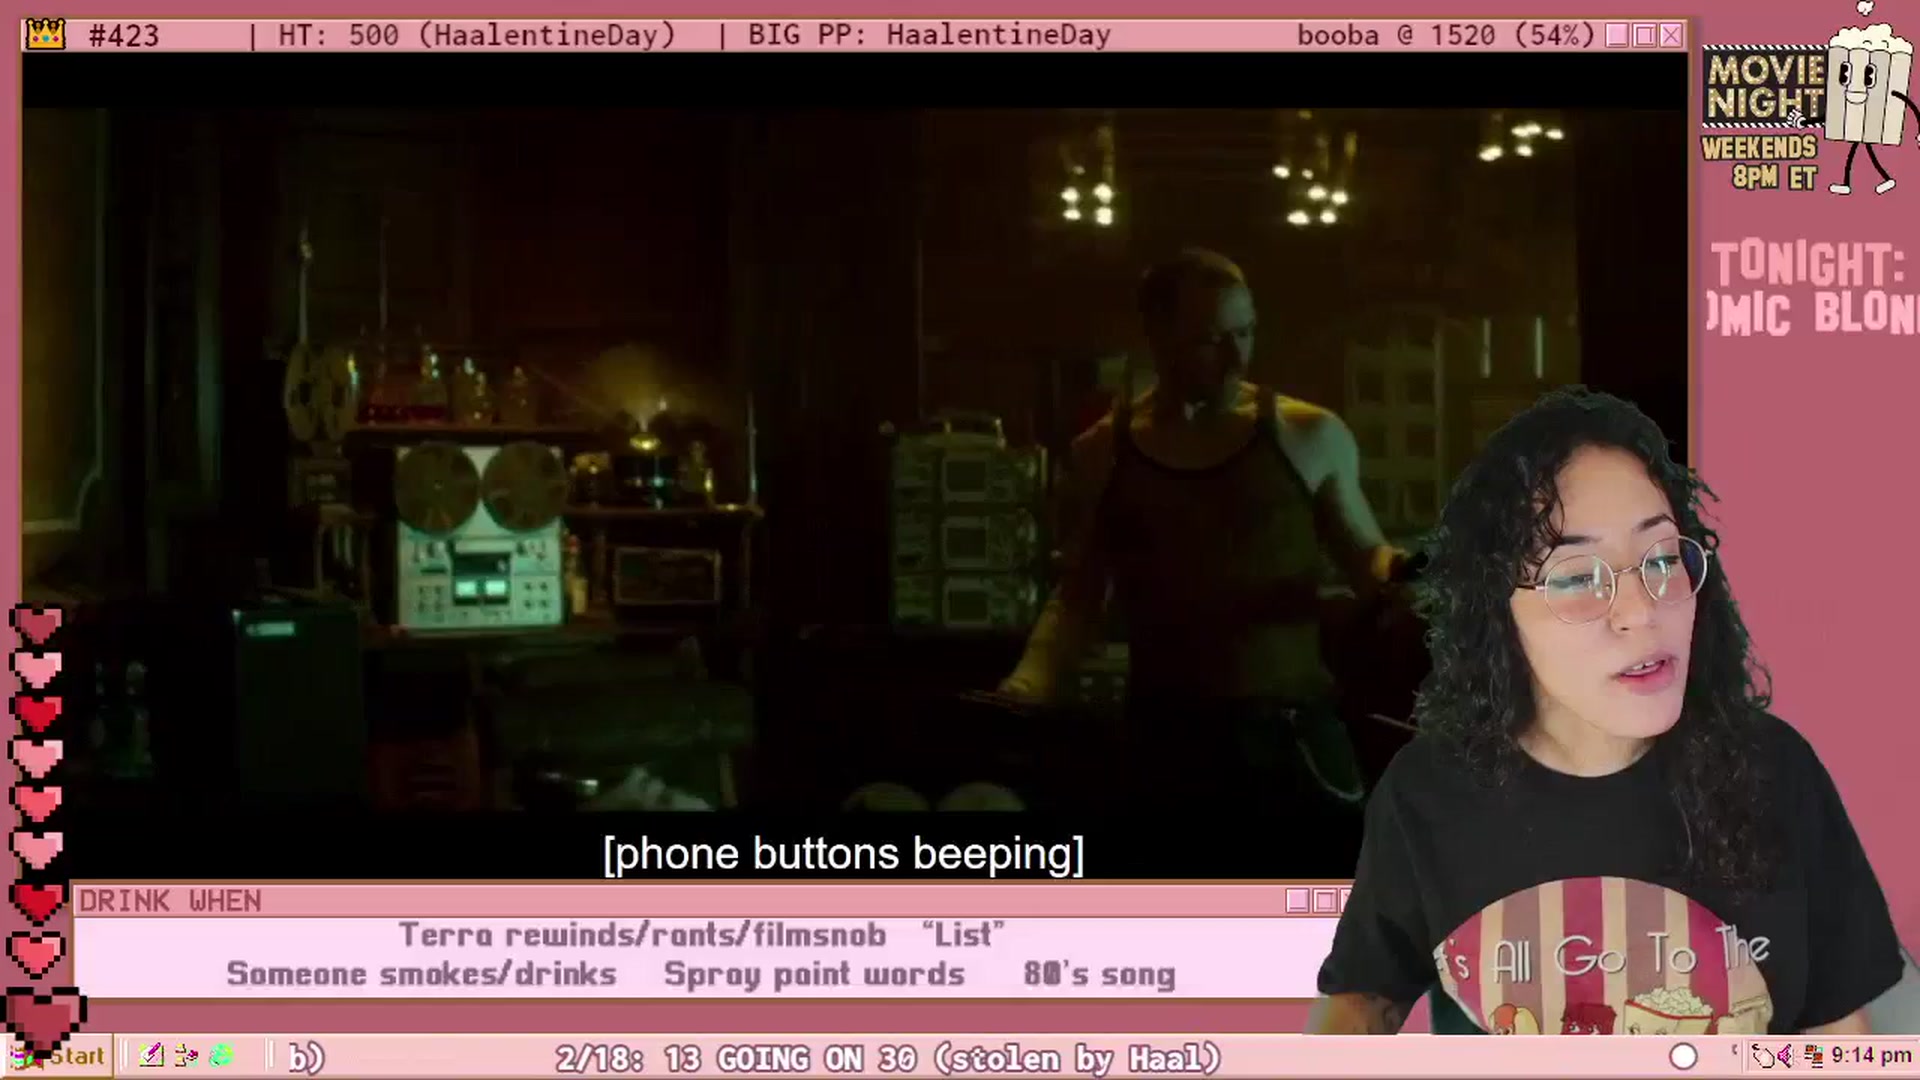The image size is (1920, 1080).
Task: Click the 'b)' taskbar item
Action: pos(306,1057)
